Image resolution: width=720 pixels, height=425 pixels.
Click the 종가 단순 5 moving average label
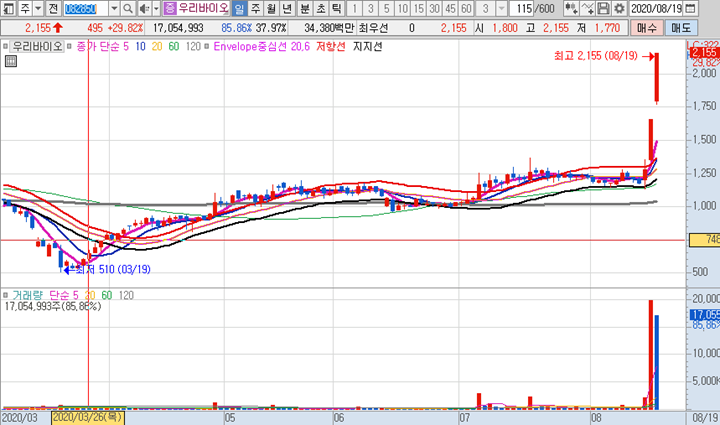(102, 46)
